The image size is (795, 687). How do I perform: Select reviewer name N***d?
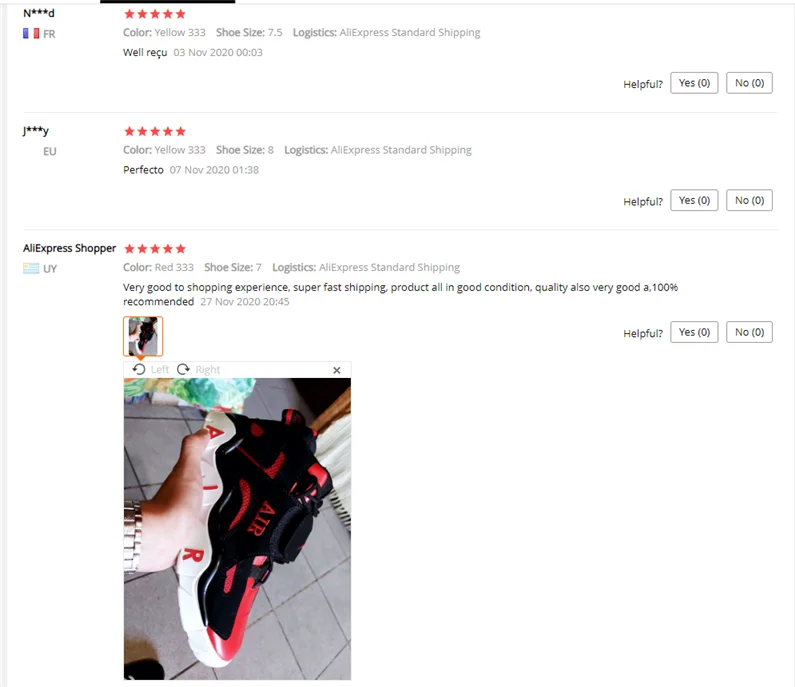(39, 13)
